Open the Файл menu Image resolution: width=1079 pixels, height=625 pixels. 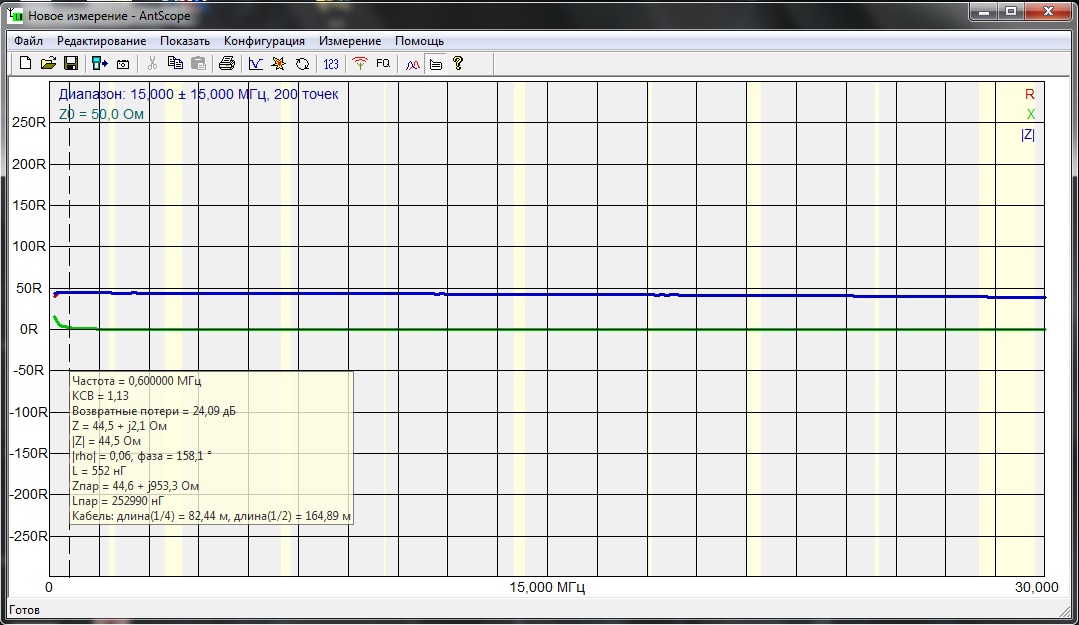(28, 41)
